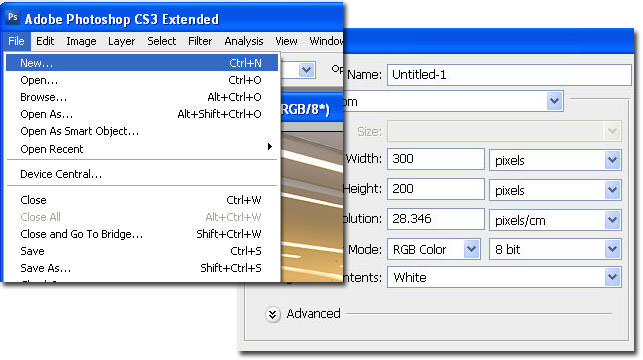Open the Edit menu

tap(45, 41)
